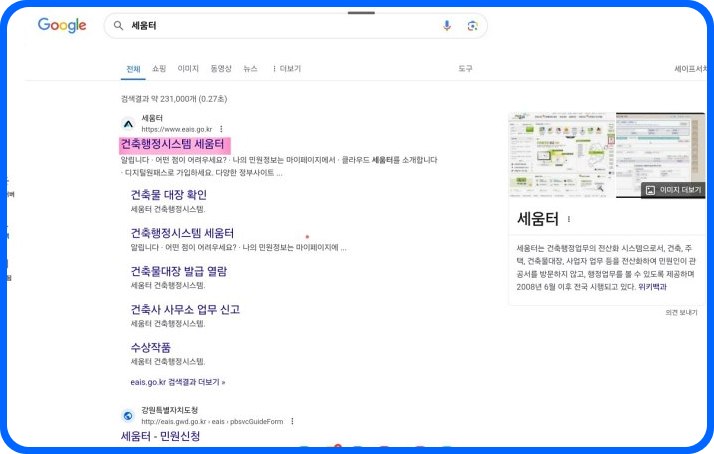Open the indented 건축행정시스템 세움터 sitelink
The height and width of the screenshot is (454, 714).
click(x=182, y=233)
